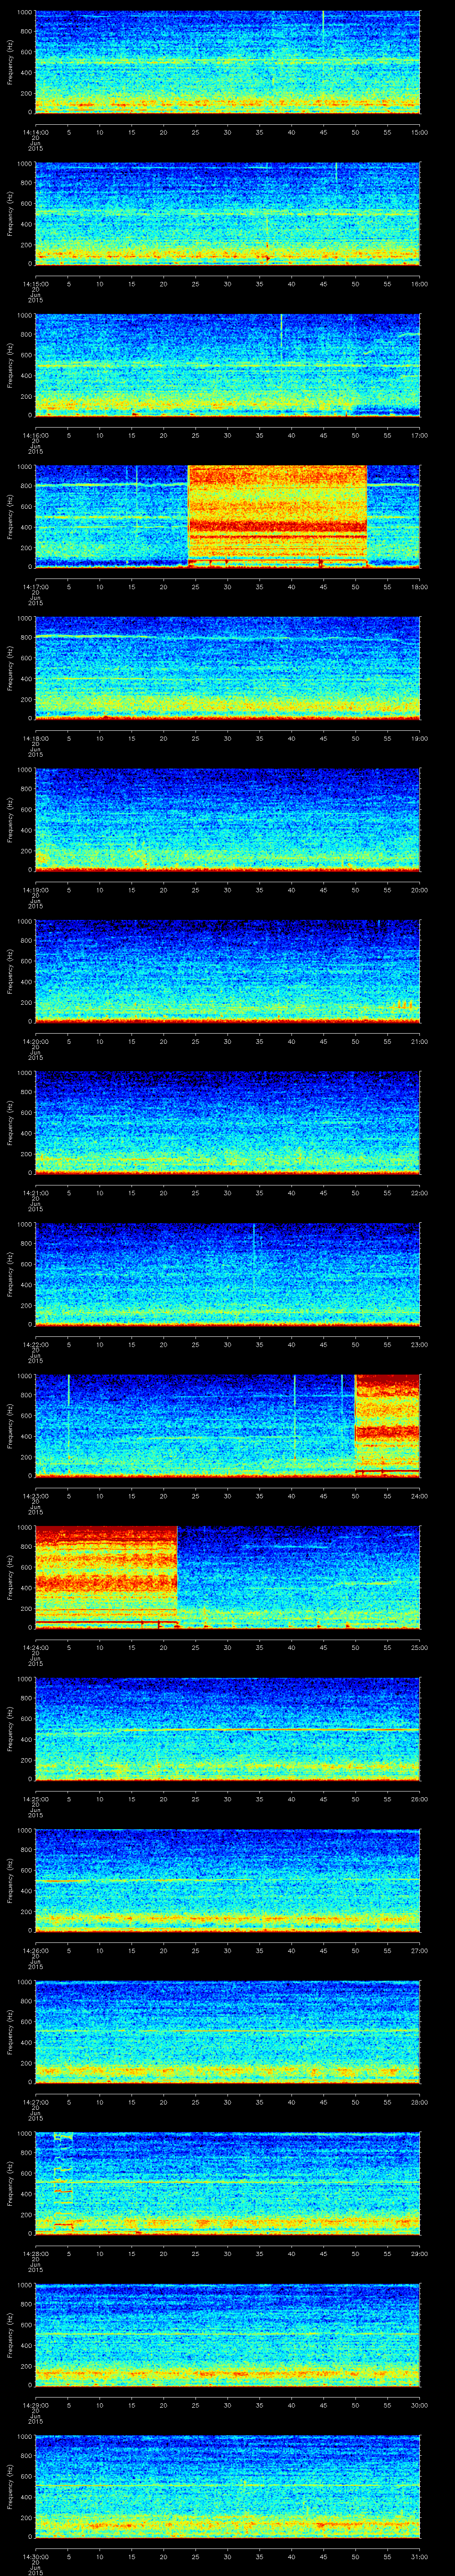Click the 14:22:00 start time label
Viewport: 455px width, 2576px height.
[35, 1344]
